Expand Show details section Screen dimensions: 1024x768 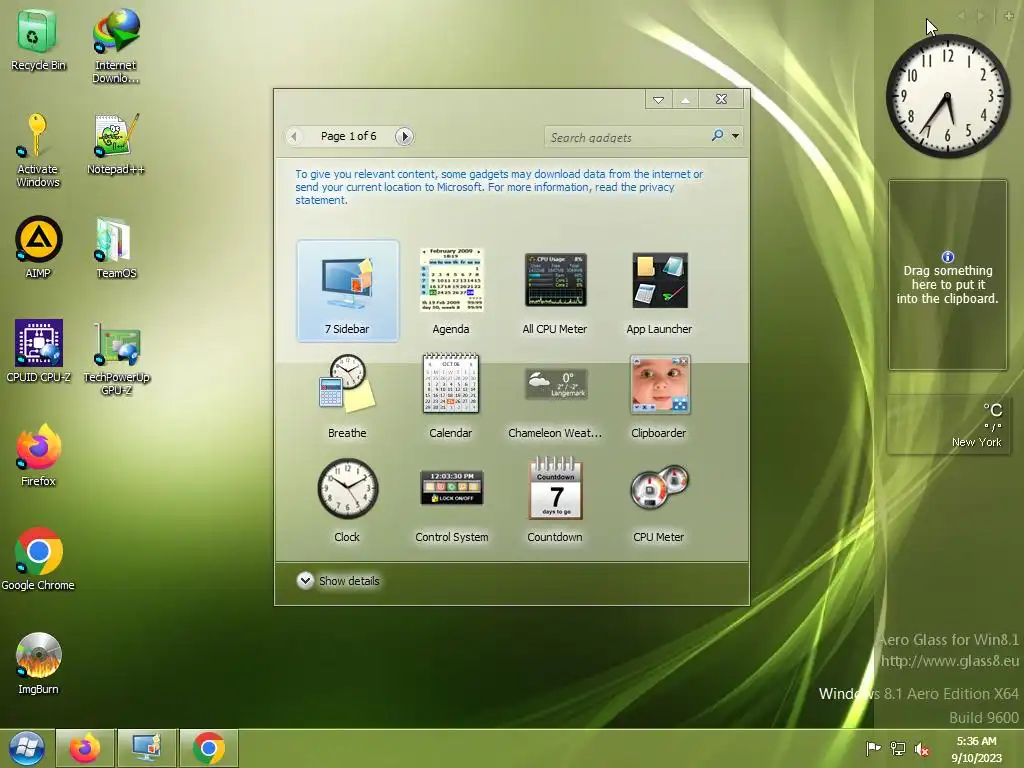click(338, 581)
